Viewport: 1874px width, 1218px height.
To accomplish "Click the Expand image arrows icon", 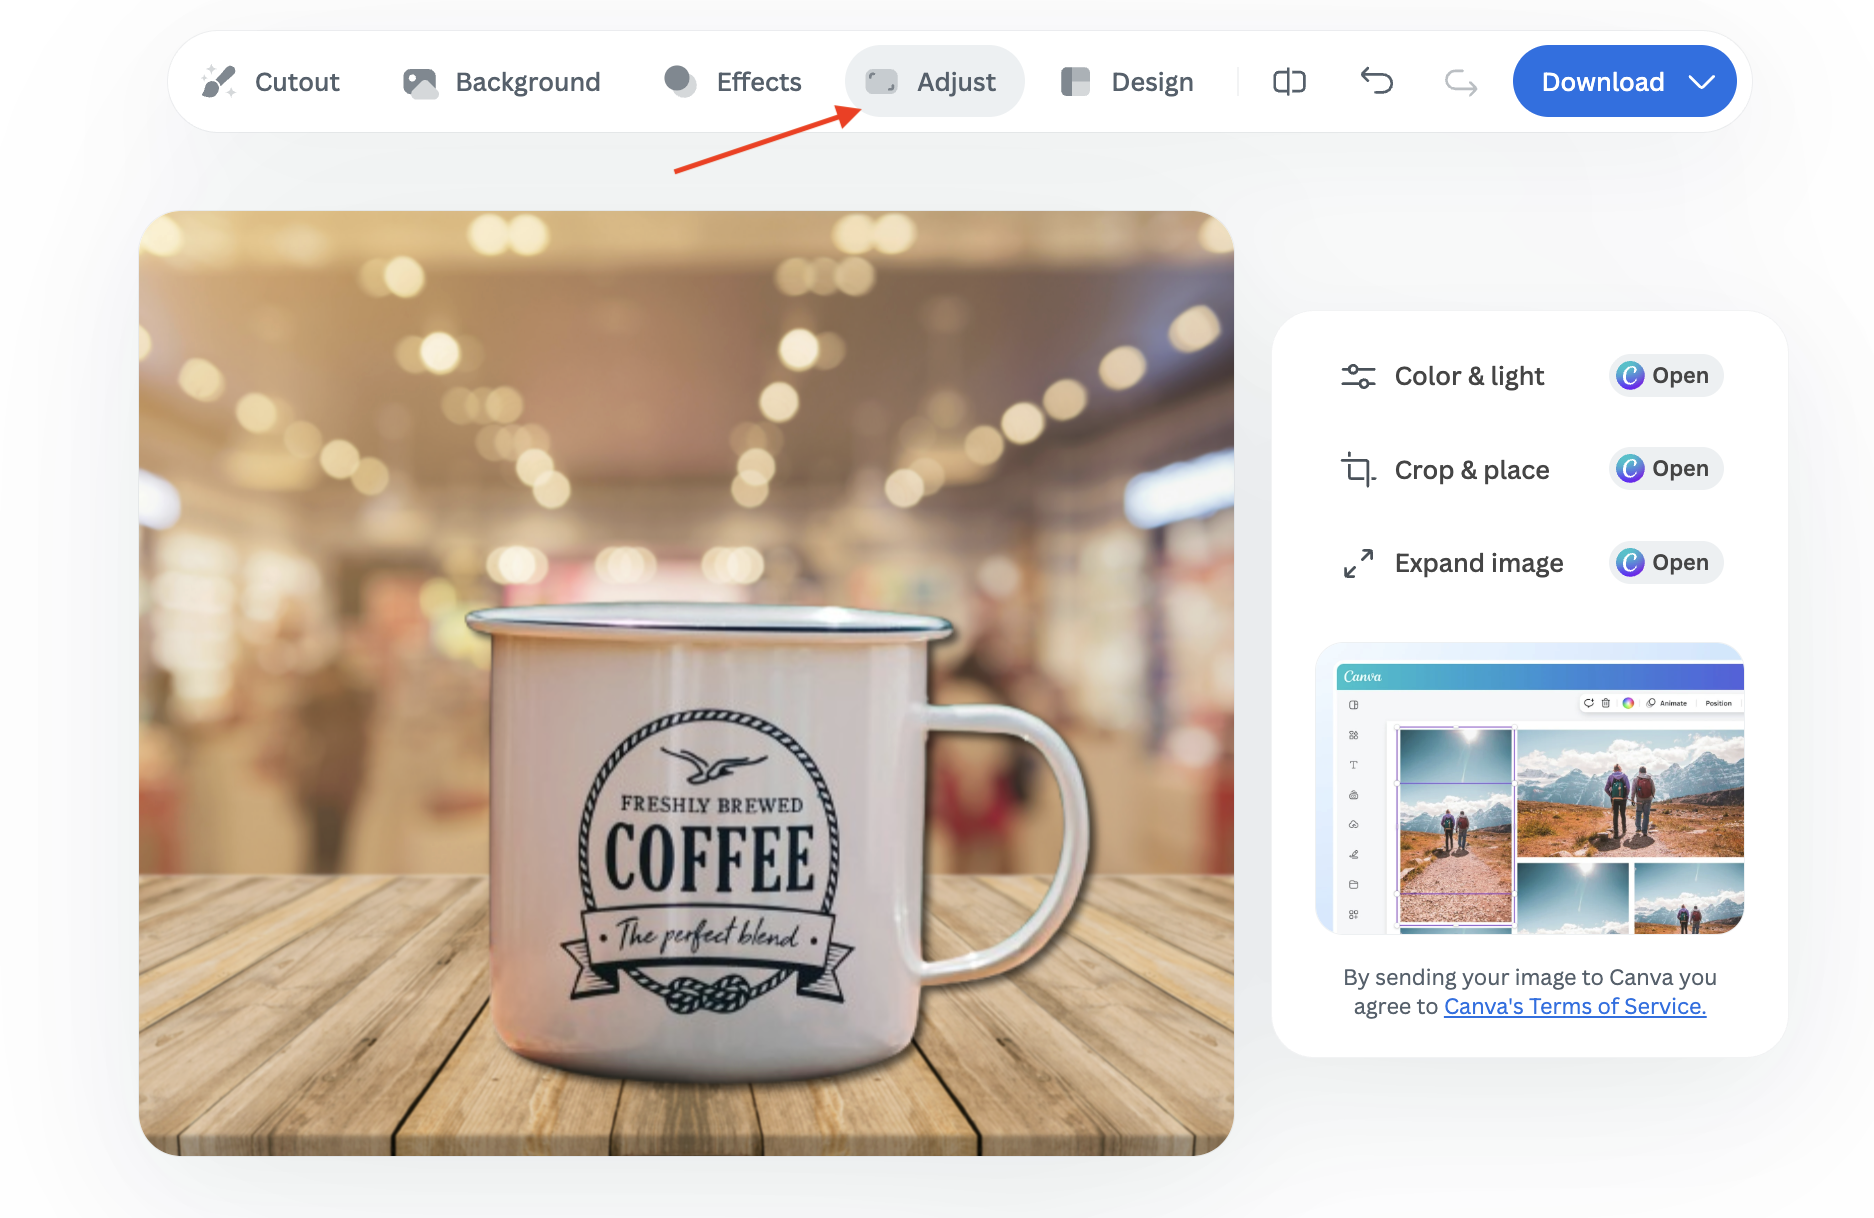I will point(1358,563).
